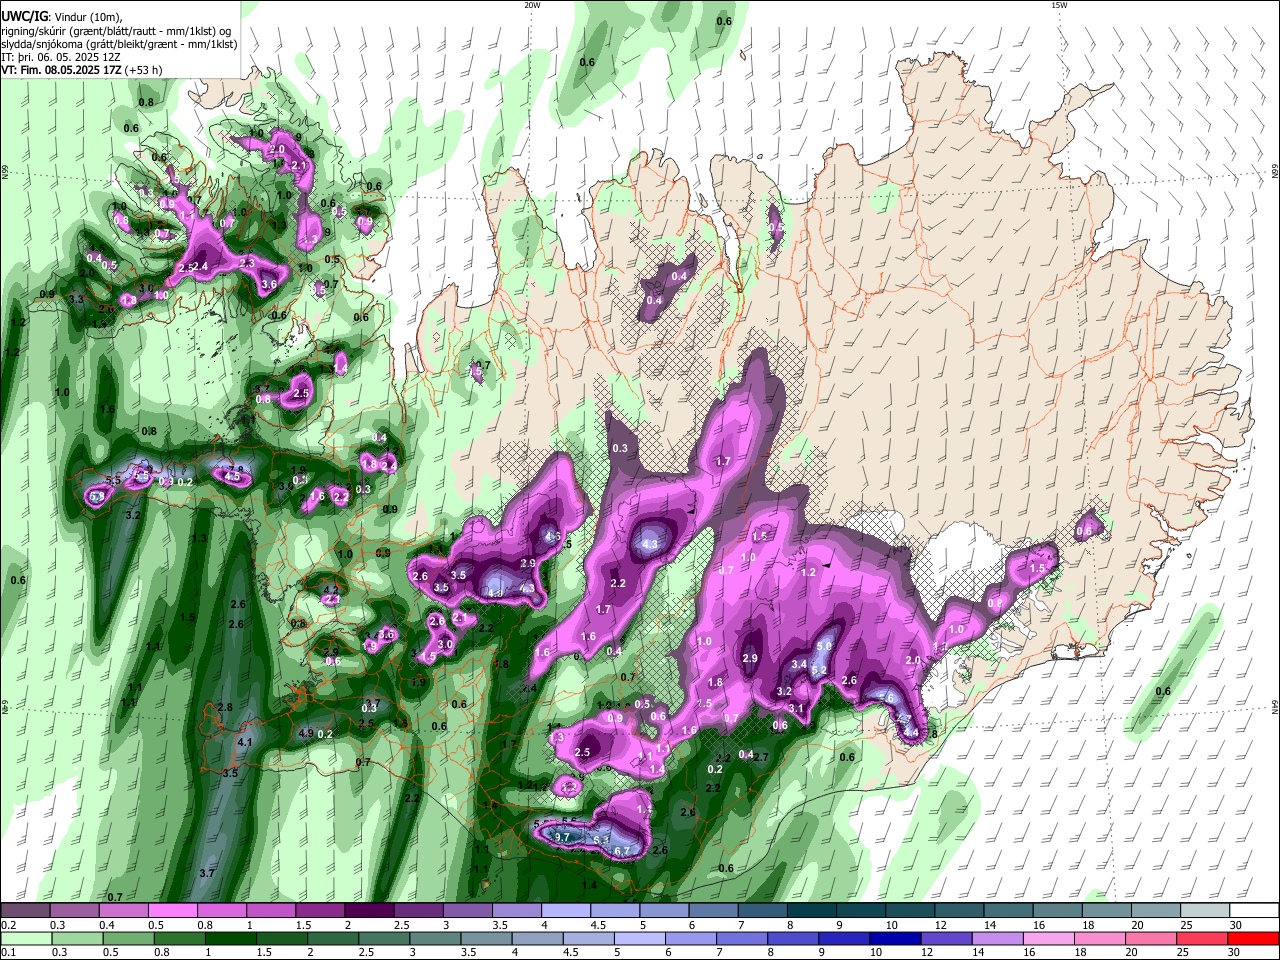Select the lavender-blue 4–4.5 snow legend swatch

coord(566,911)
